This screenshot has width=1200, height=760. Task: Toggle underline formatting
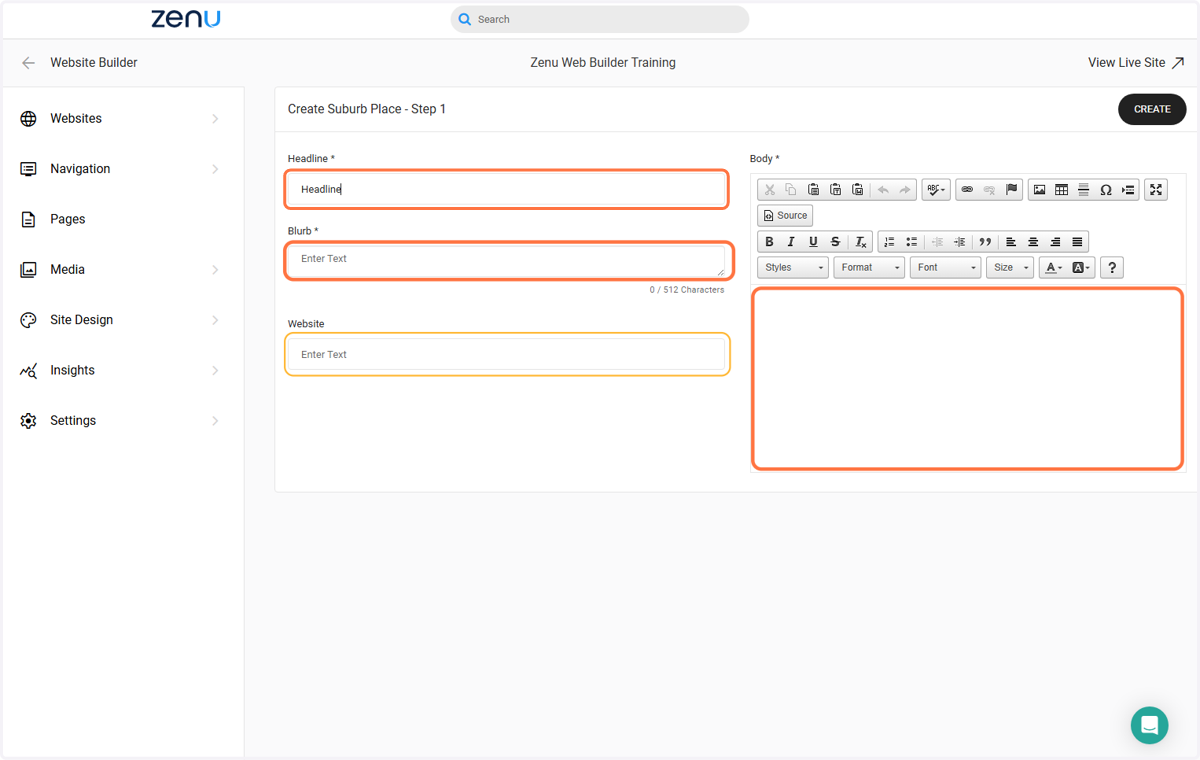(813, 242)
